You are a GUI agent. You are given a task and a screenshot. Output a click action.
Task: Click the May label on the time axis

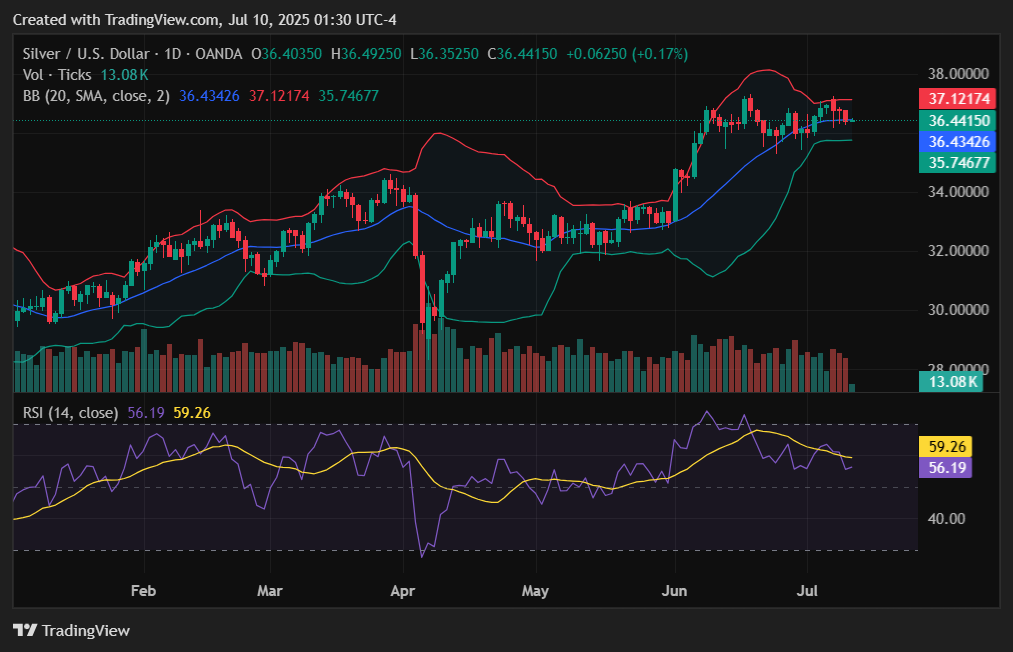[536, 591]
